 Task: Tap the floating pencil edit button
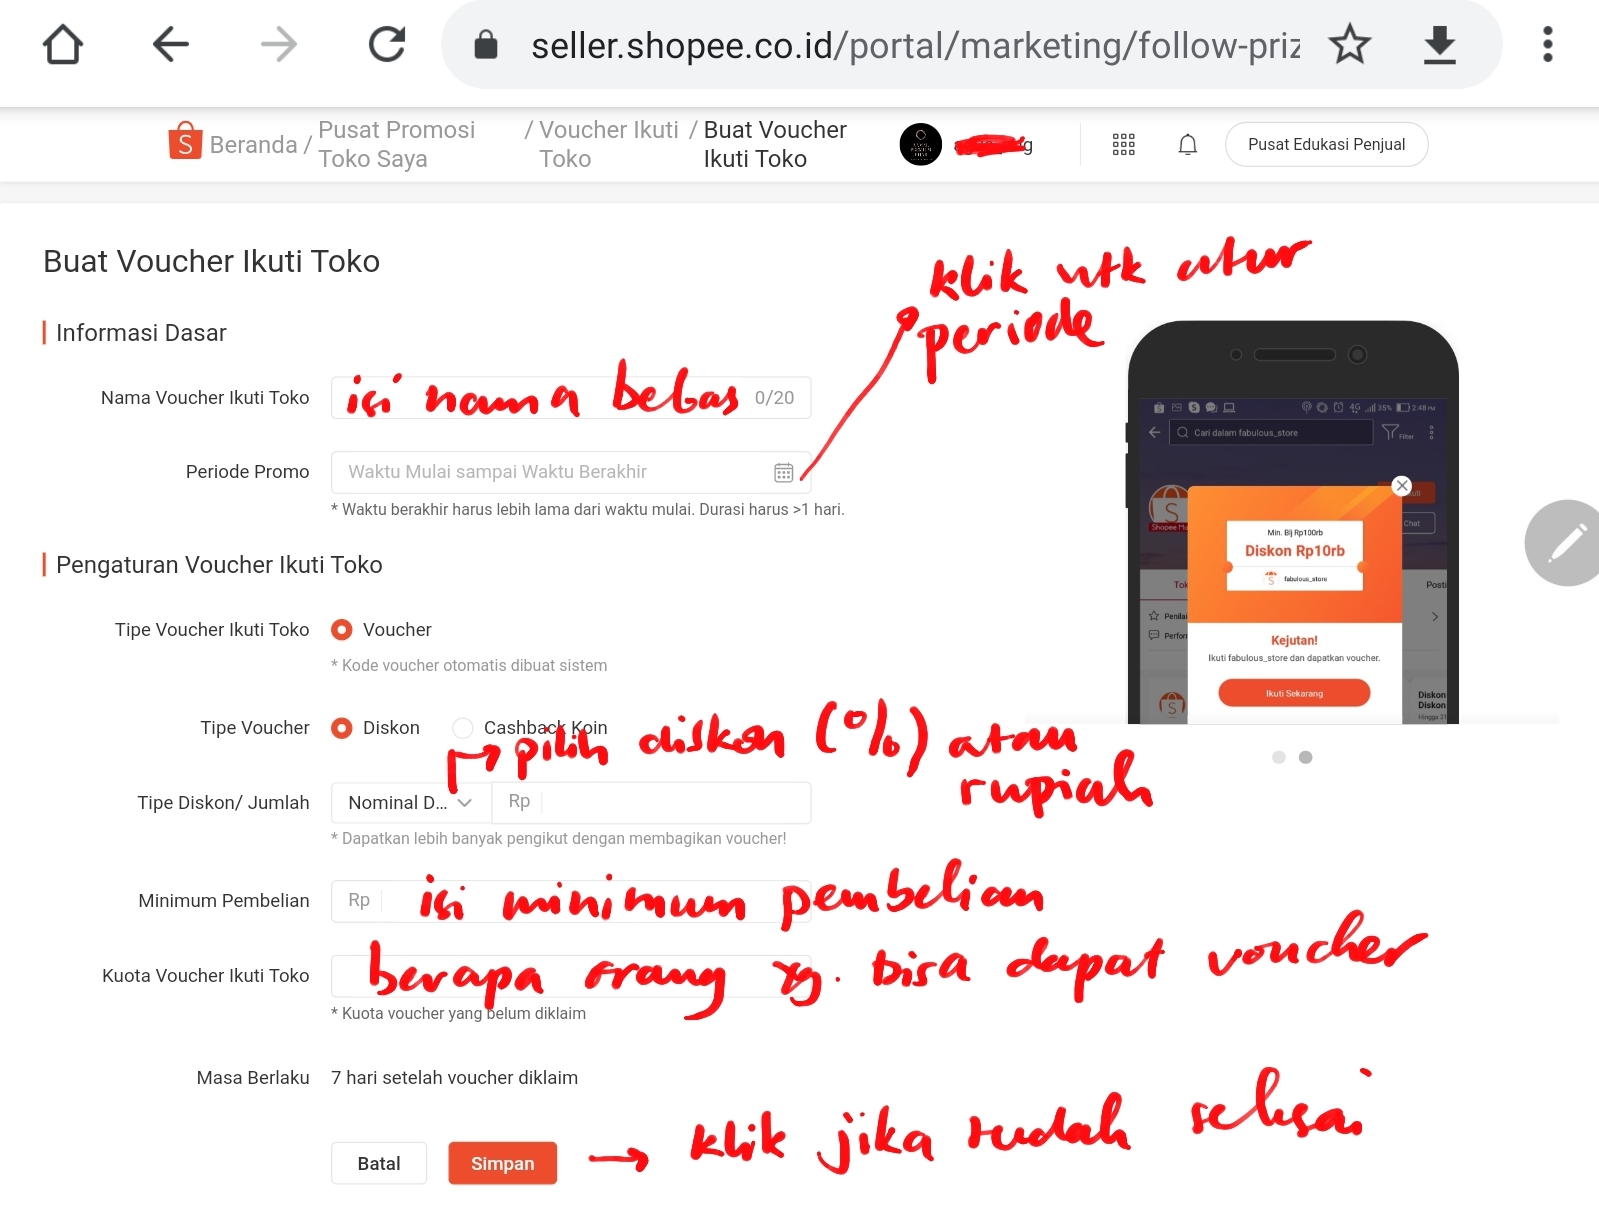click(x=1565, y=543)
